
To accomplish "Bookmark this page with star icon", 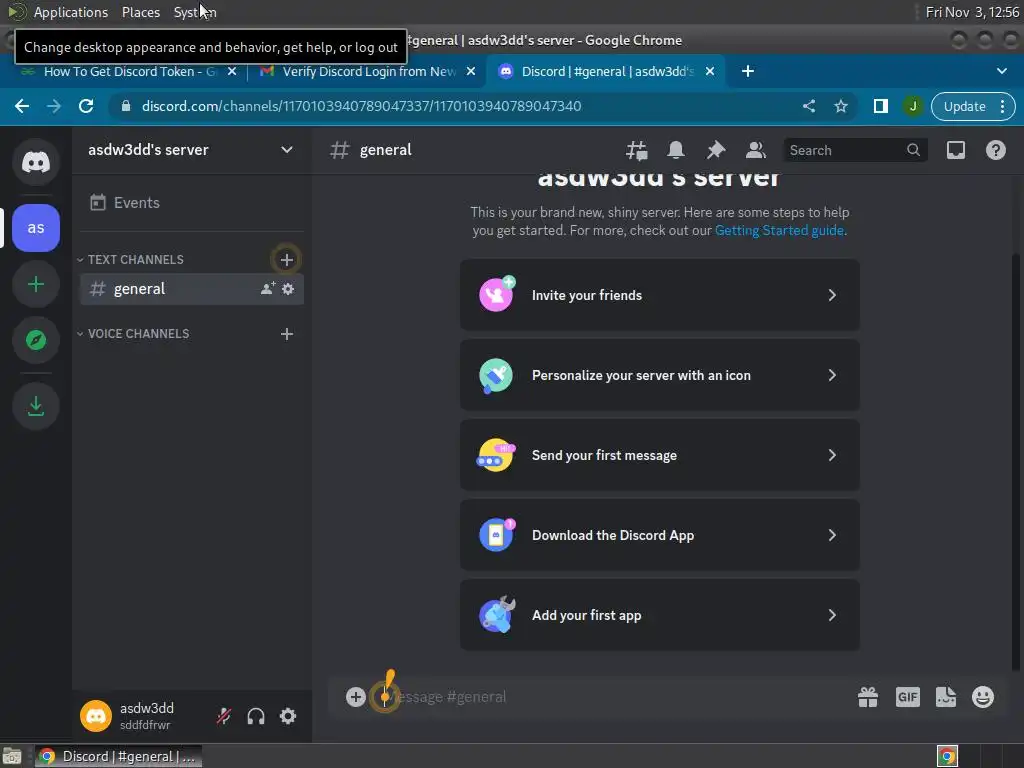I will coord(841,106).
